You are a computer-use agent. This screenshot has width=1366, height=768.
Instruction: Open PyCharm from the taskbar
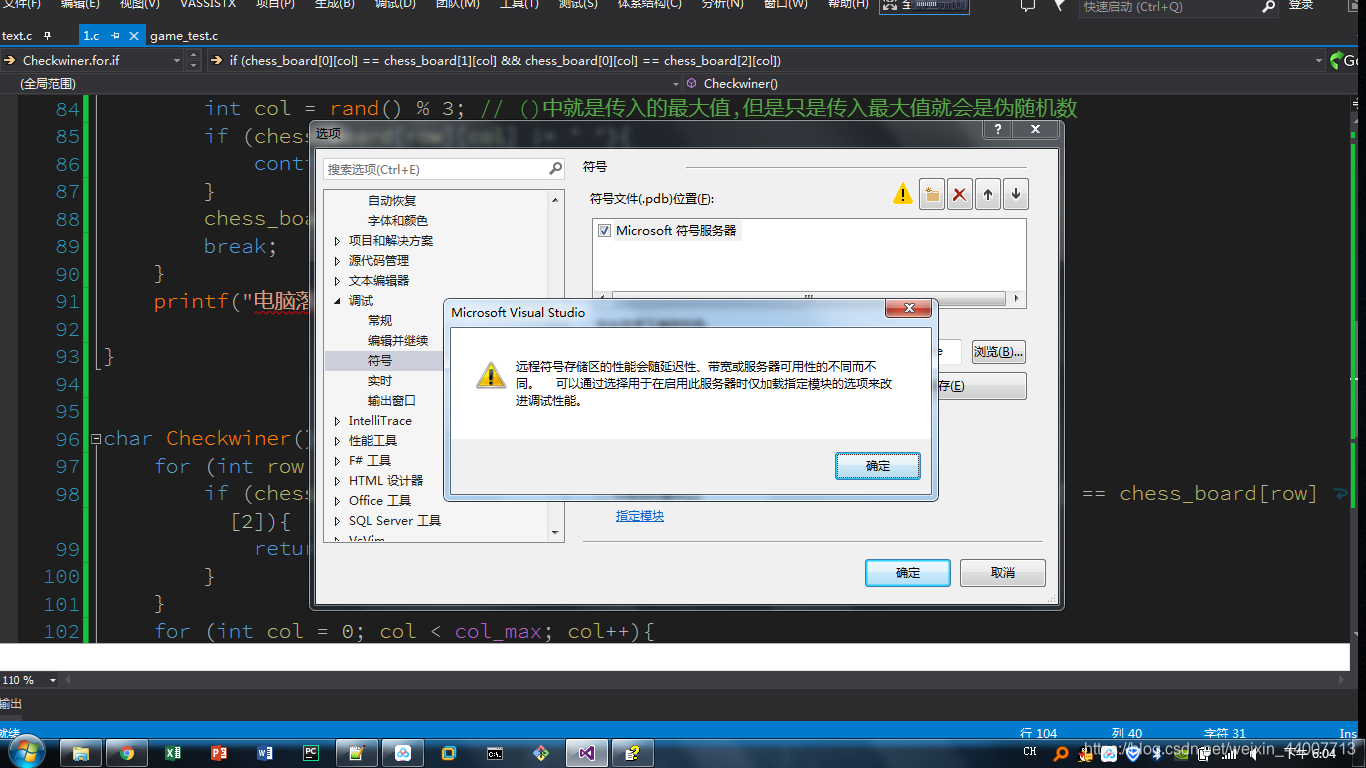(x=311, y=753)
